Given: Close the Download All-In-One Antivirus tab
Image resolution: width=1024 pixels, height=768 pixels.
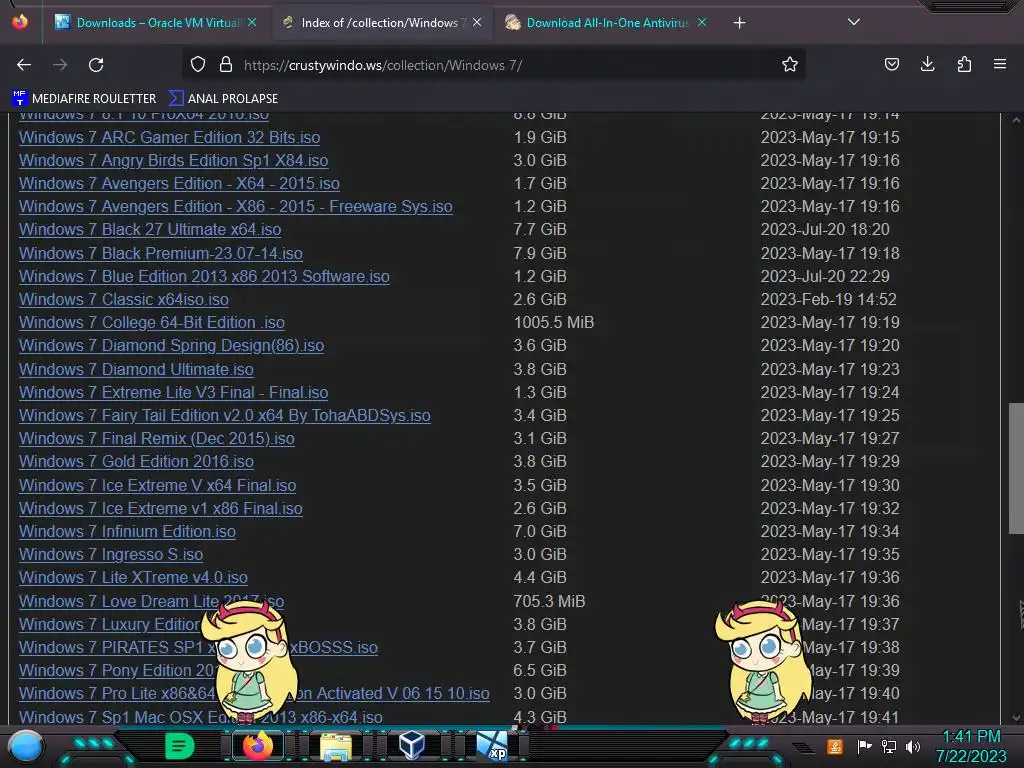Looking at the screenshot, I should pyautogui.click(x=701, y=22).
